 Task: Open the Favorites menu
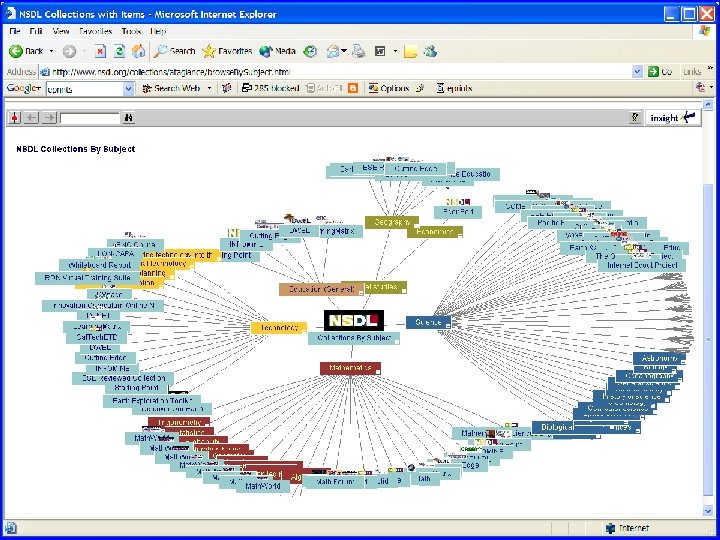pyautogui.click(x=96, y=31)
